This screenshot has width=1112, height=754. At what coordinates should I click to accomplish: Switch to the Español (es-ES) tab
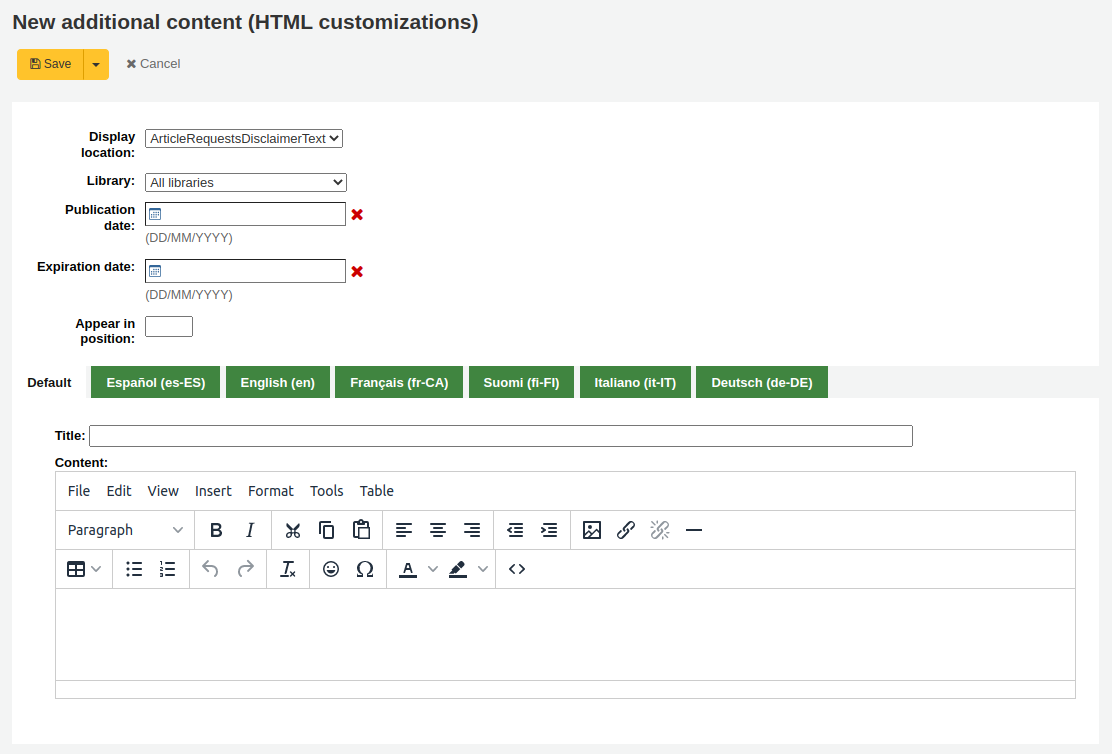[156, 382]
